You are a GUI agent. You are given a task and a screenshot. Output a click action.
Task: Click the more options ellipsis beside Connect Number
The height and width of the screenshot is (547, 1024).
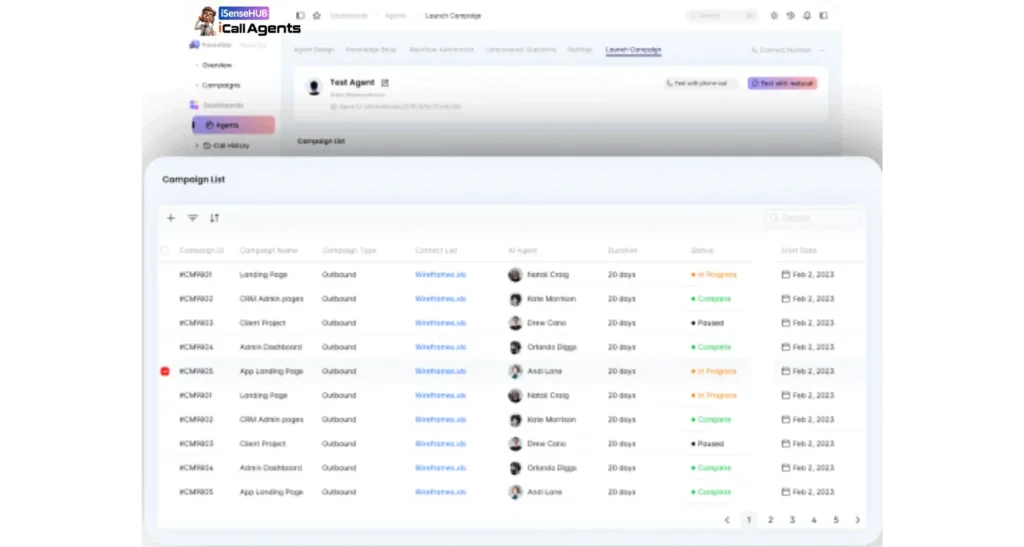coord(822,50)
